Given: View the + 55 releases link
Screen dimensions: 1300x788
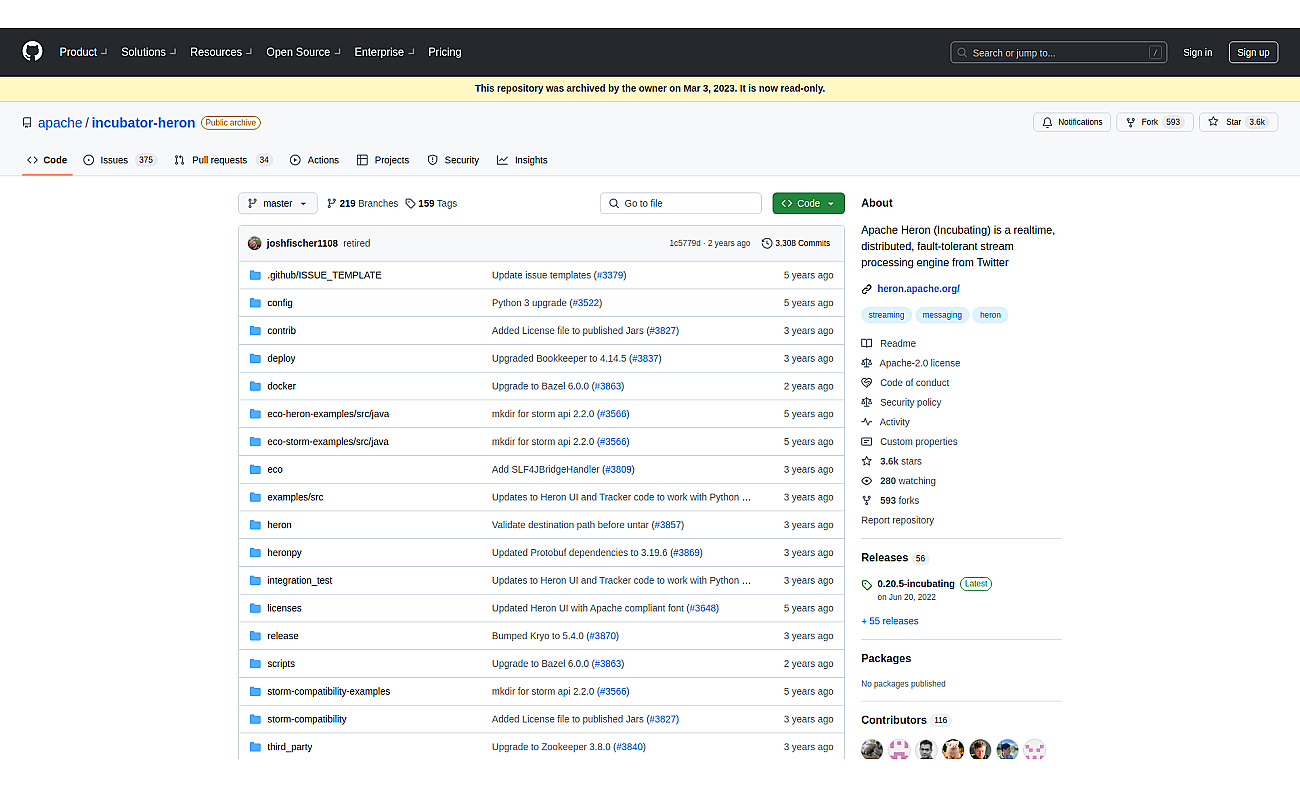Looking at the screenshot, I should tap(890, 621).
